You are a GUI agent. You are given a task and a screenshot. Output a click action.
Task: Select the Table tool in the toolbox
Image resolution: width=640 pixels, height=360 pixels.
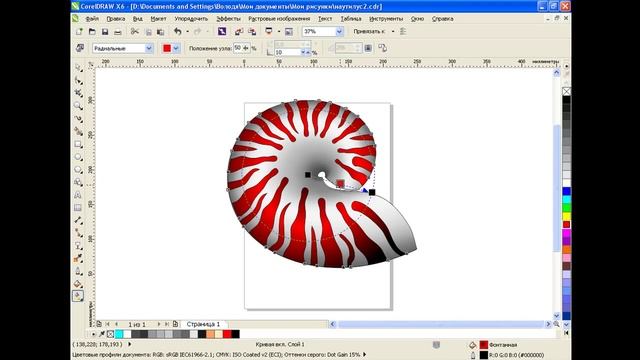78,207
